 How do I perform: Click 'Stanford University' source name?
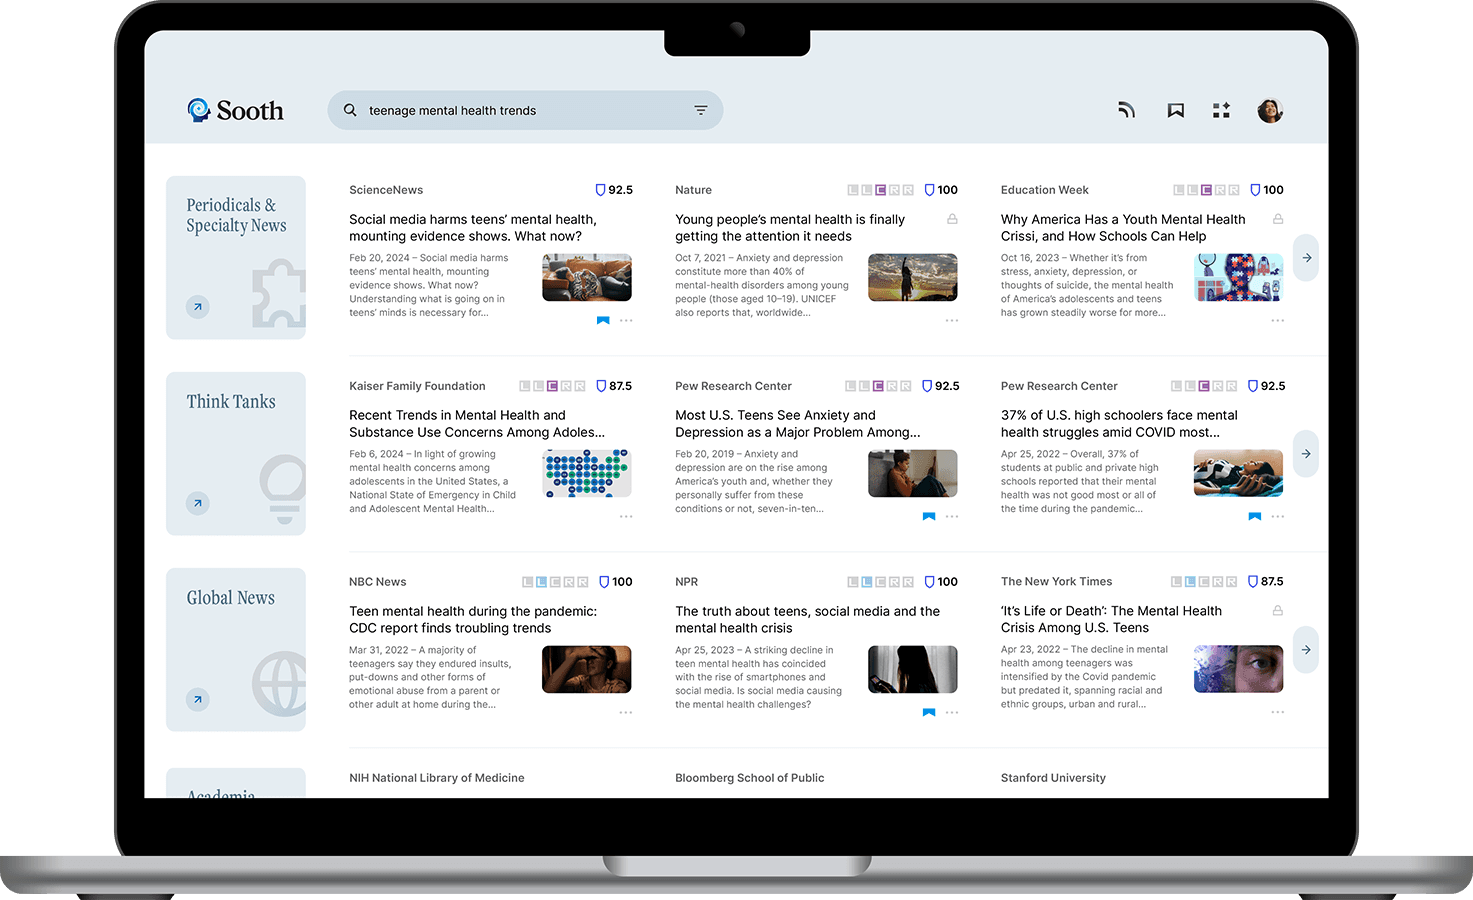(1053, 778)
